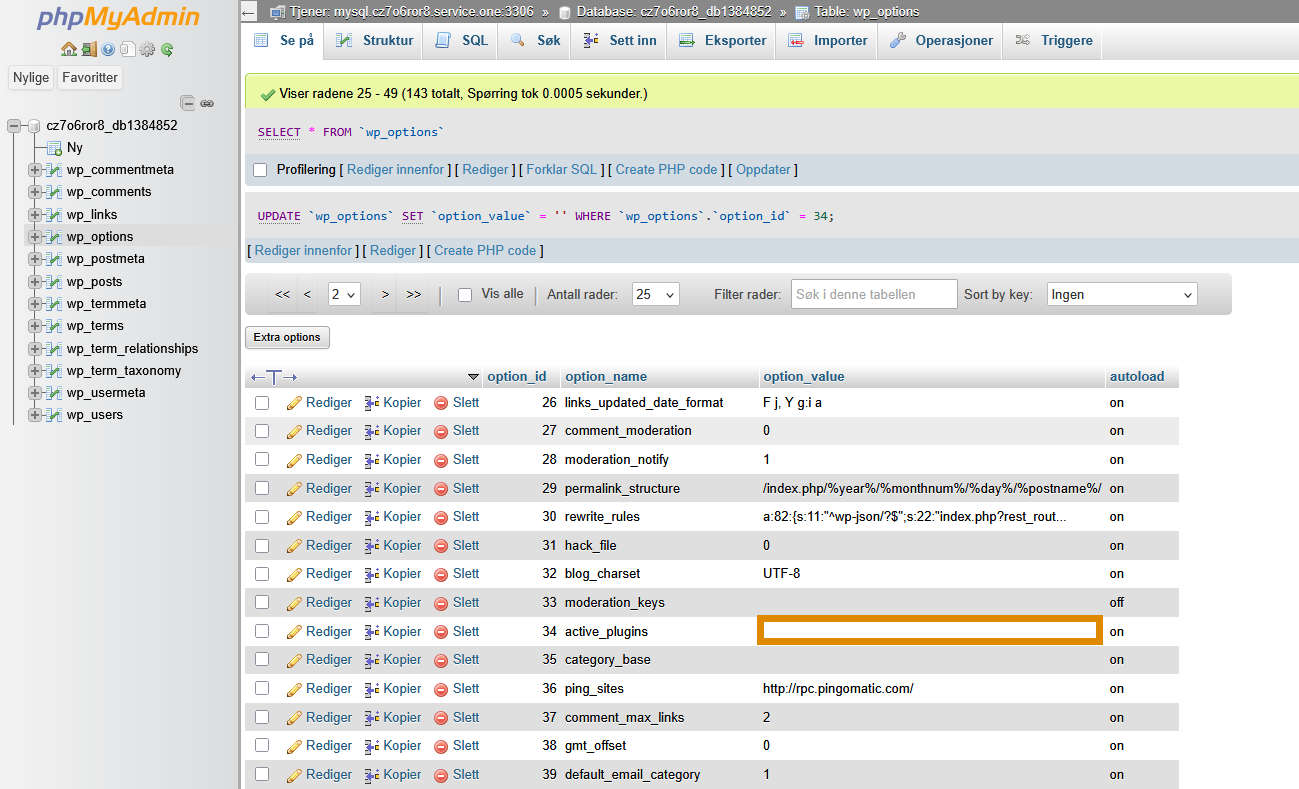Click the Extra options button
Viewport: 1299px width, 789px height.
[287, 338]
